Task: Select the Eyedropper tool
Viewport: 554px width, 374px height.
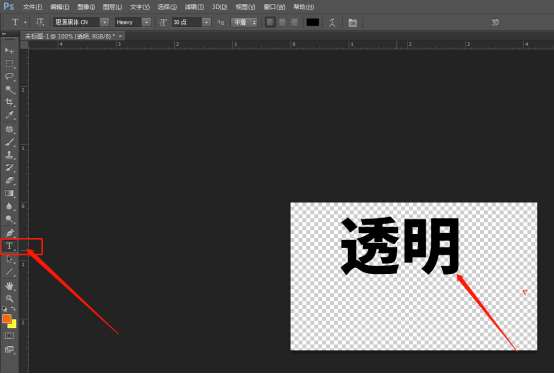Action: tap(10, 115)
